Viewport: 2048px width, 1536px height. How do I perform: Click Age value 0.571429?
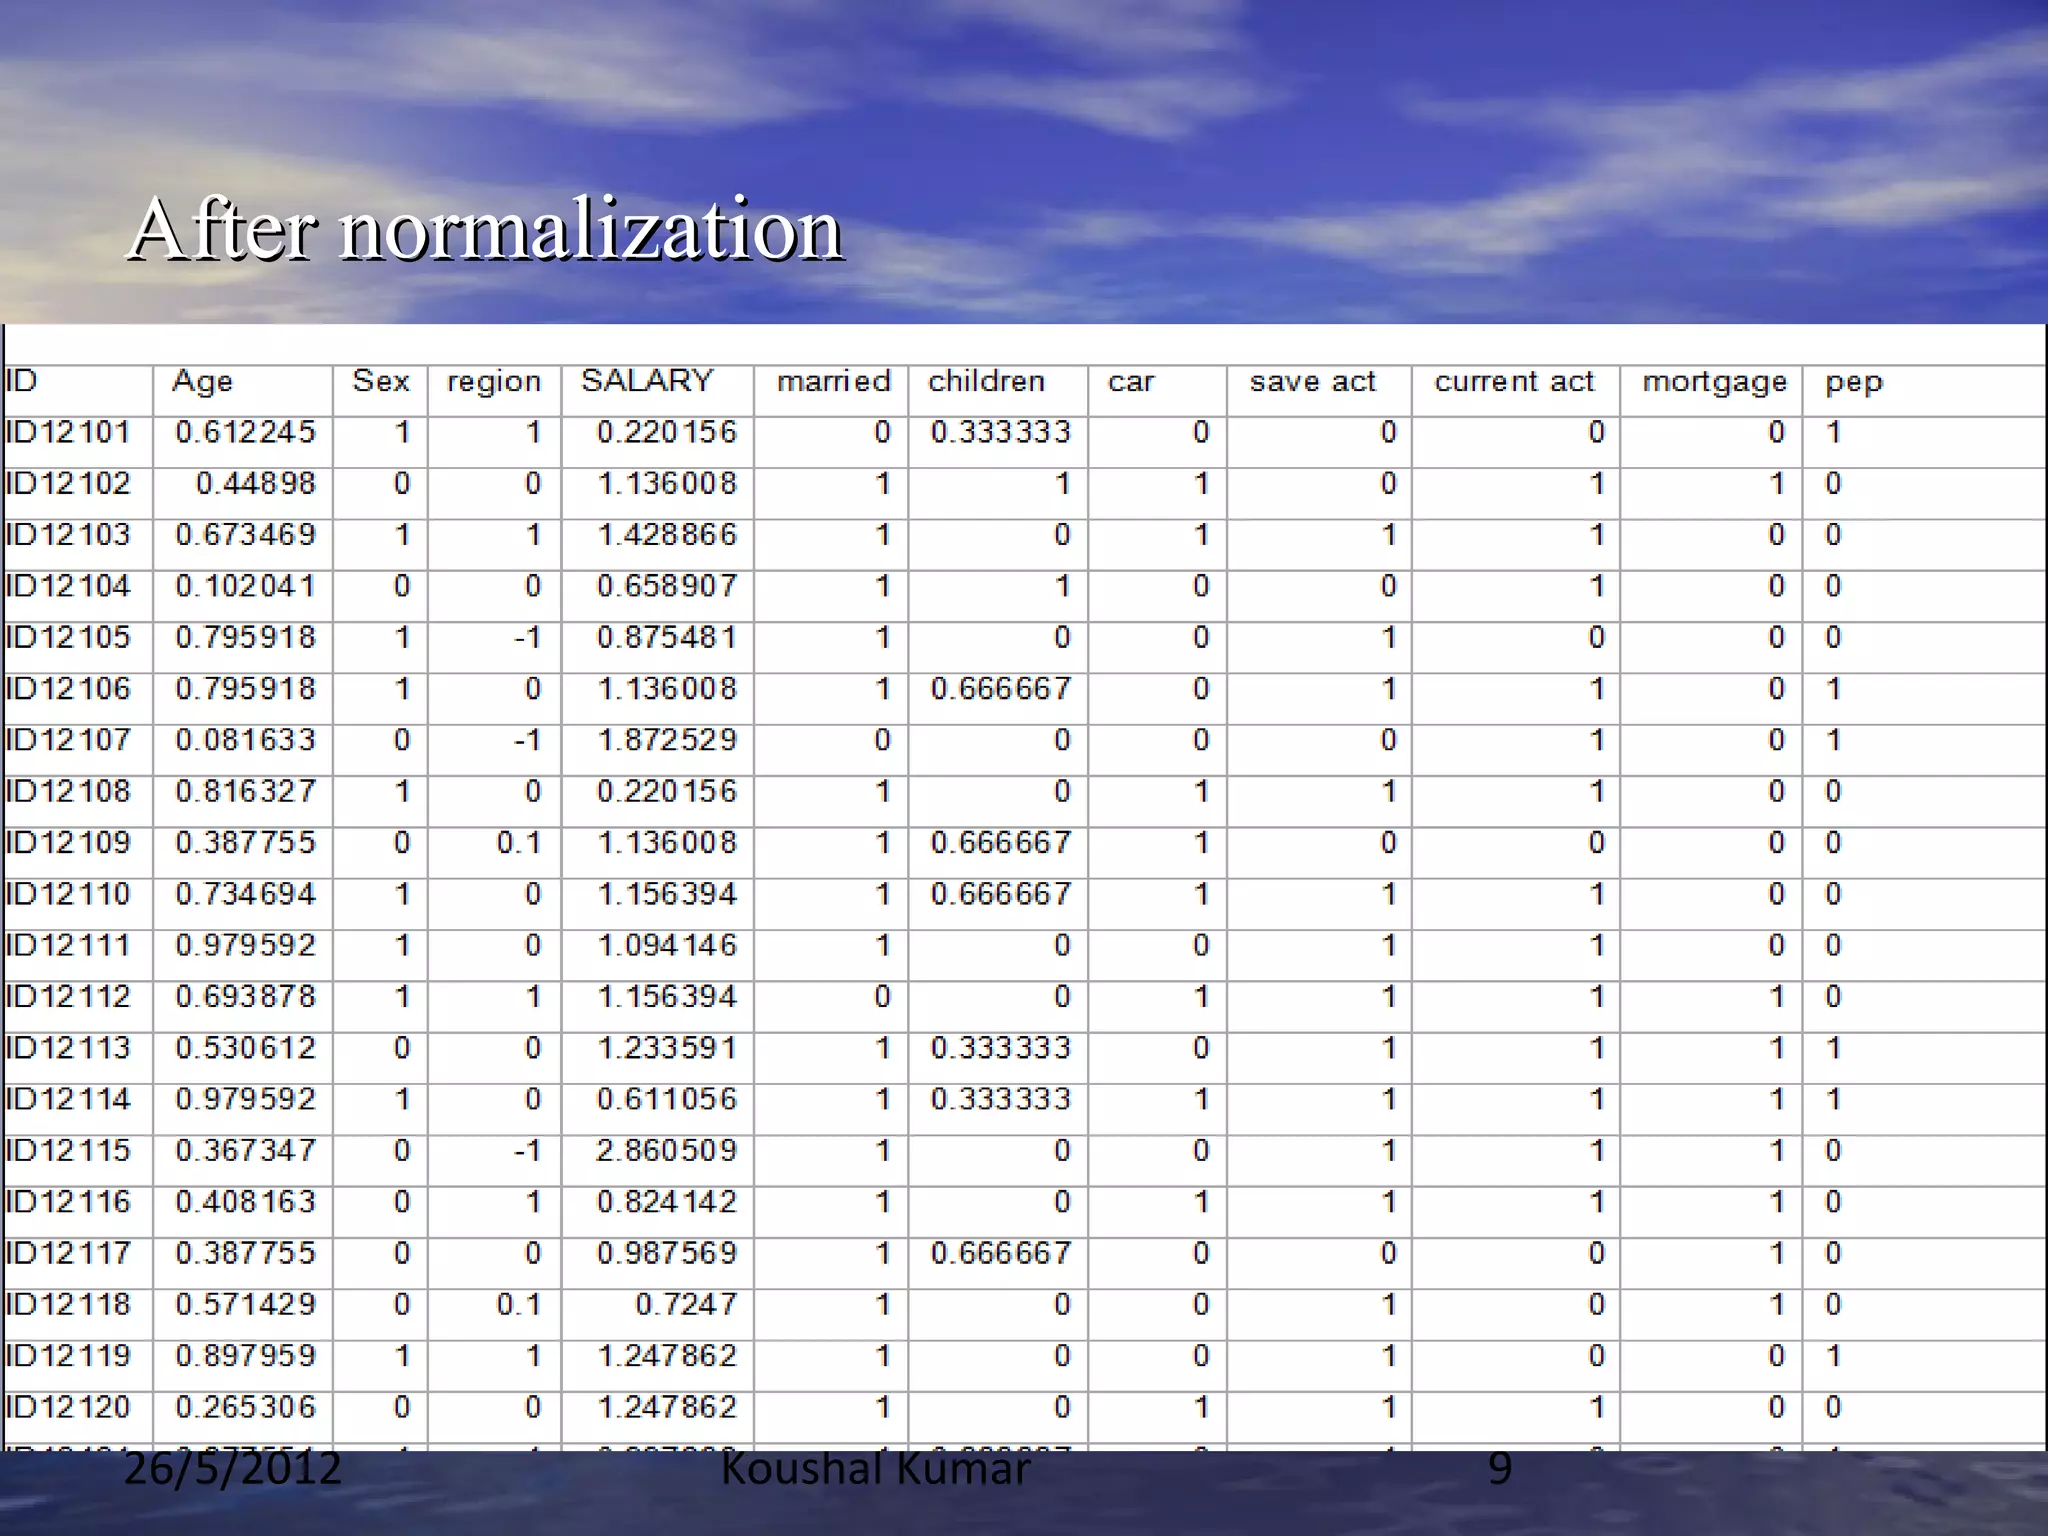pyautogui.click(x=246, y=1305)
